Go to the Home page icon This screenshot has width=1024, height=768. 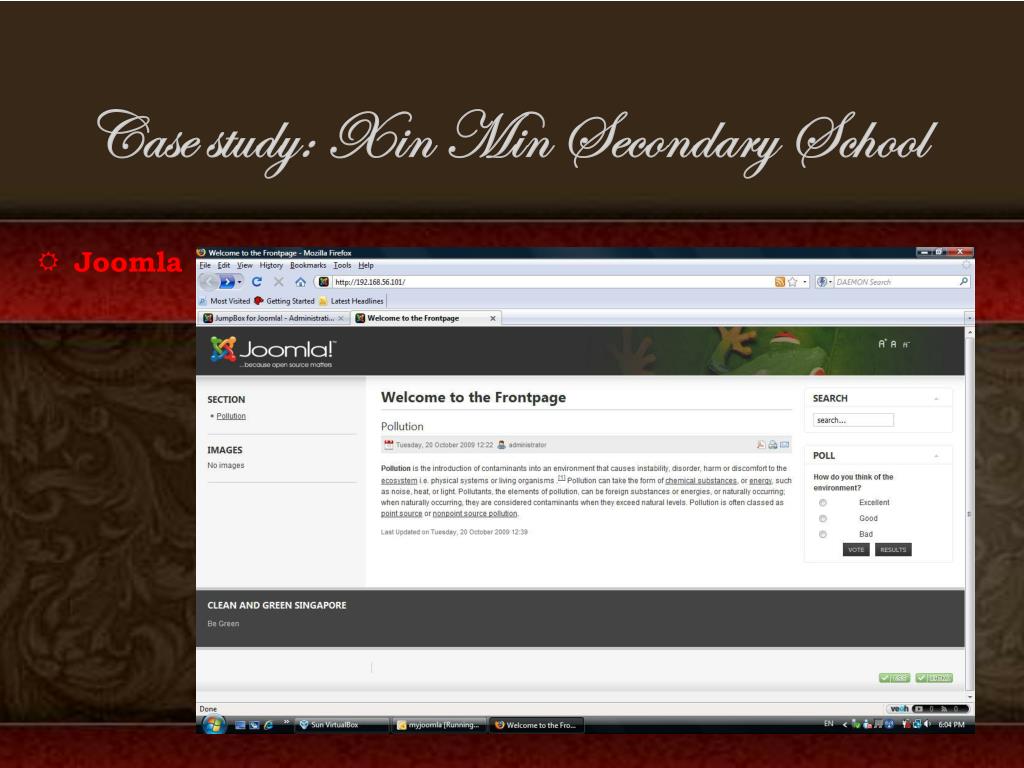300,282
